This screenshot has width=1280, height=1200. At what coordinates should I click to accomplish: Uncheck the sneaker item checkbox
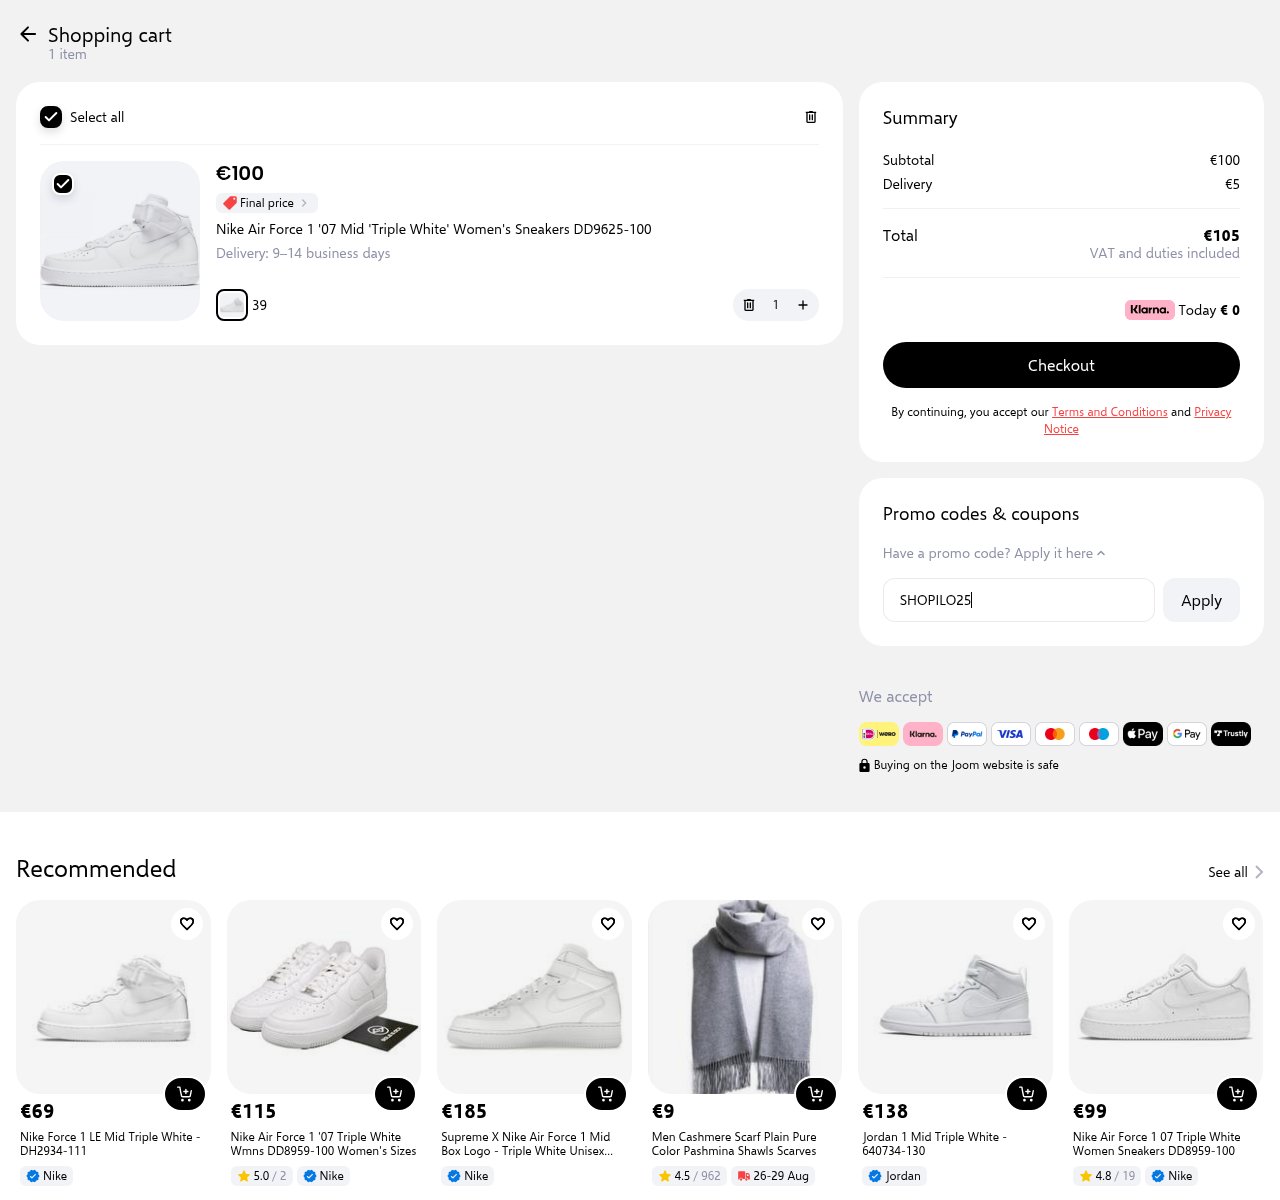point(63,184)
